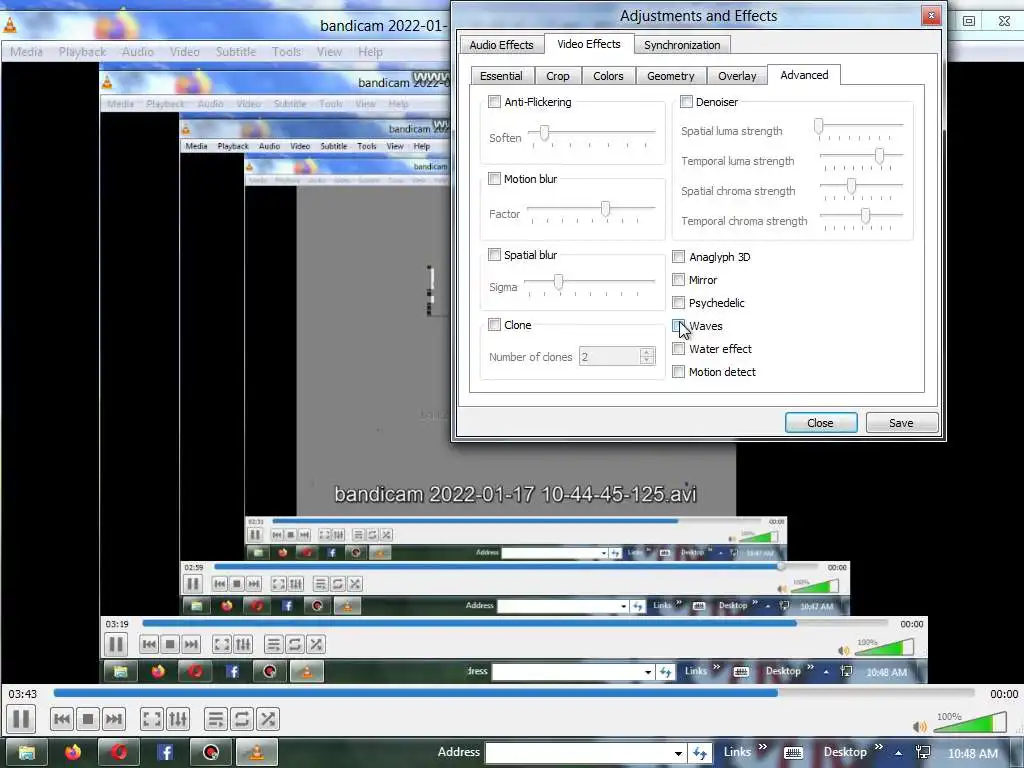
Task: Click the Address input field in taskbar
Action: click(x=579, y=754)
